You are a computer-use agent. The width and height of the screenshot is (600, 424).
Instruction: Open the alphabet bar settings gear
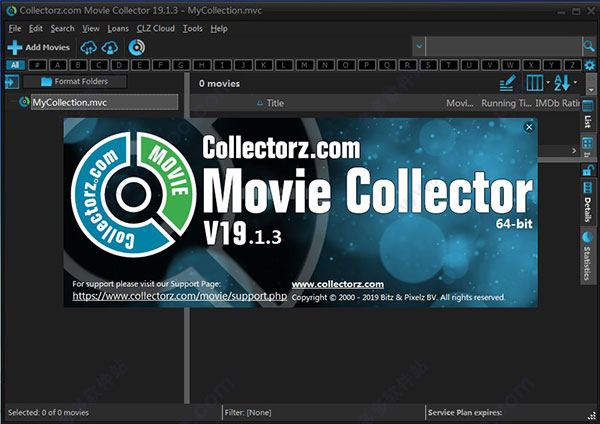pyautogui.click(x=590, y=65)
